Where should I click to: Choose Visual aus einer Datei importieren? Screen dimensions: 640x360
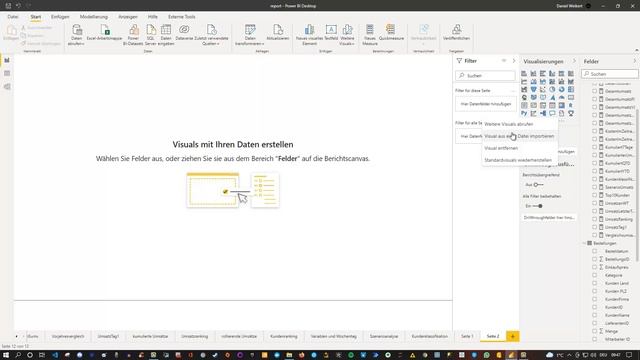coord(519,136)
